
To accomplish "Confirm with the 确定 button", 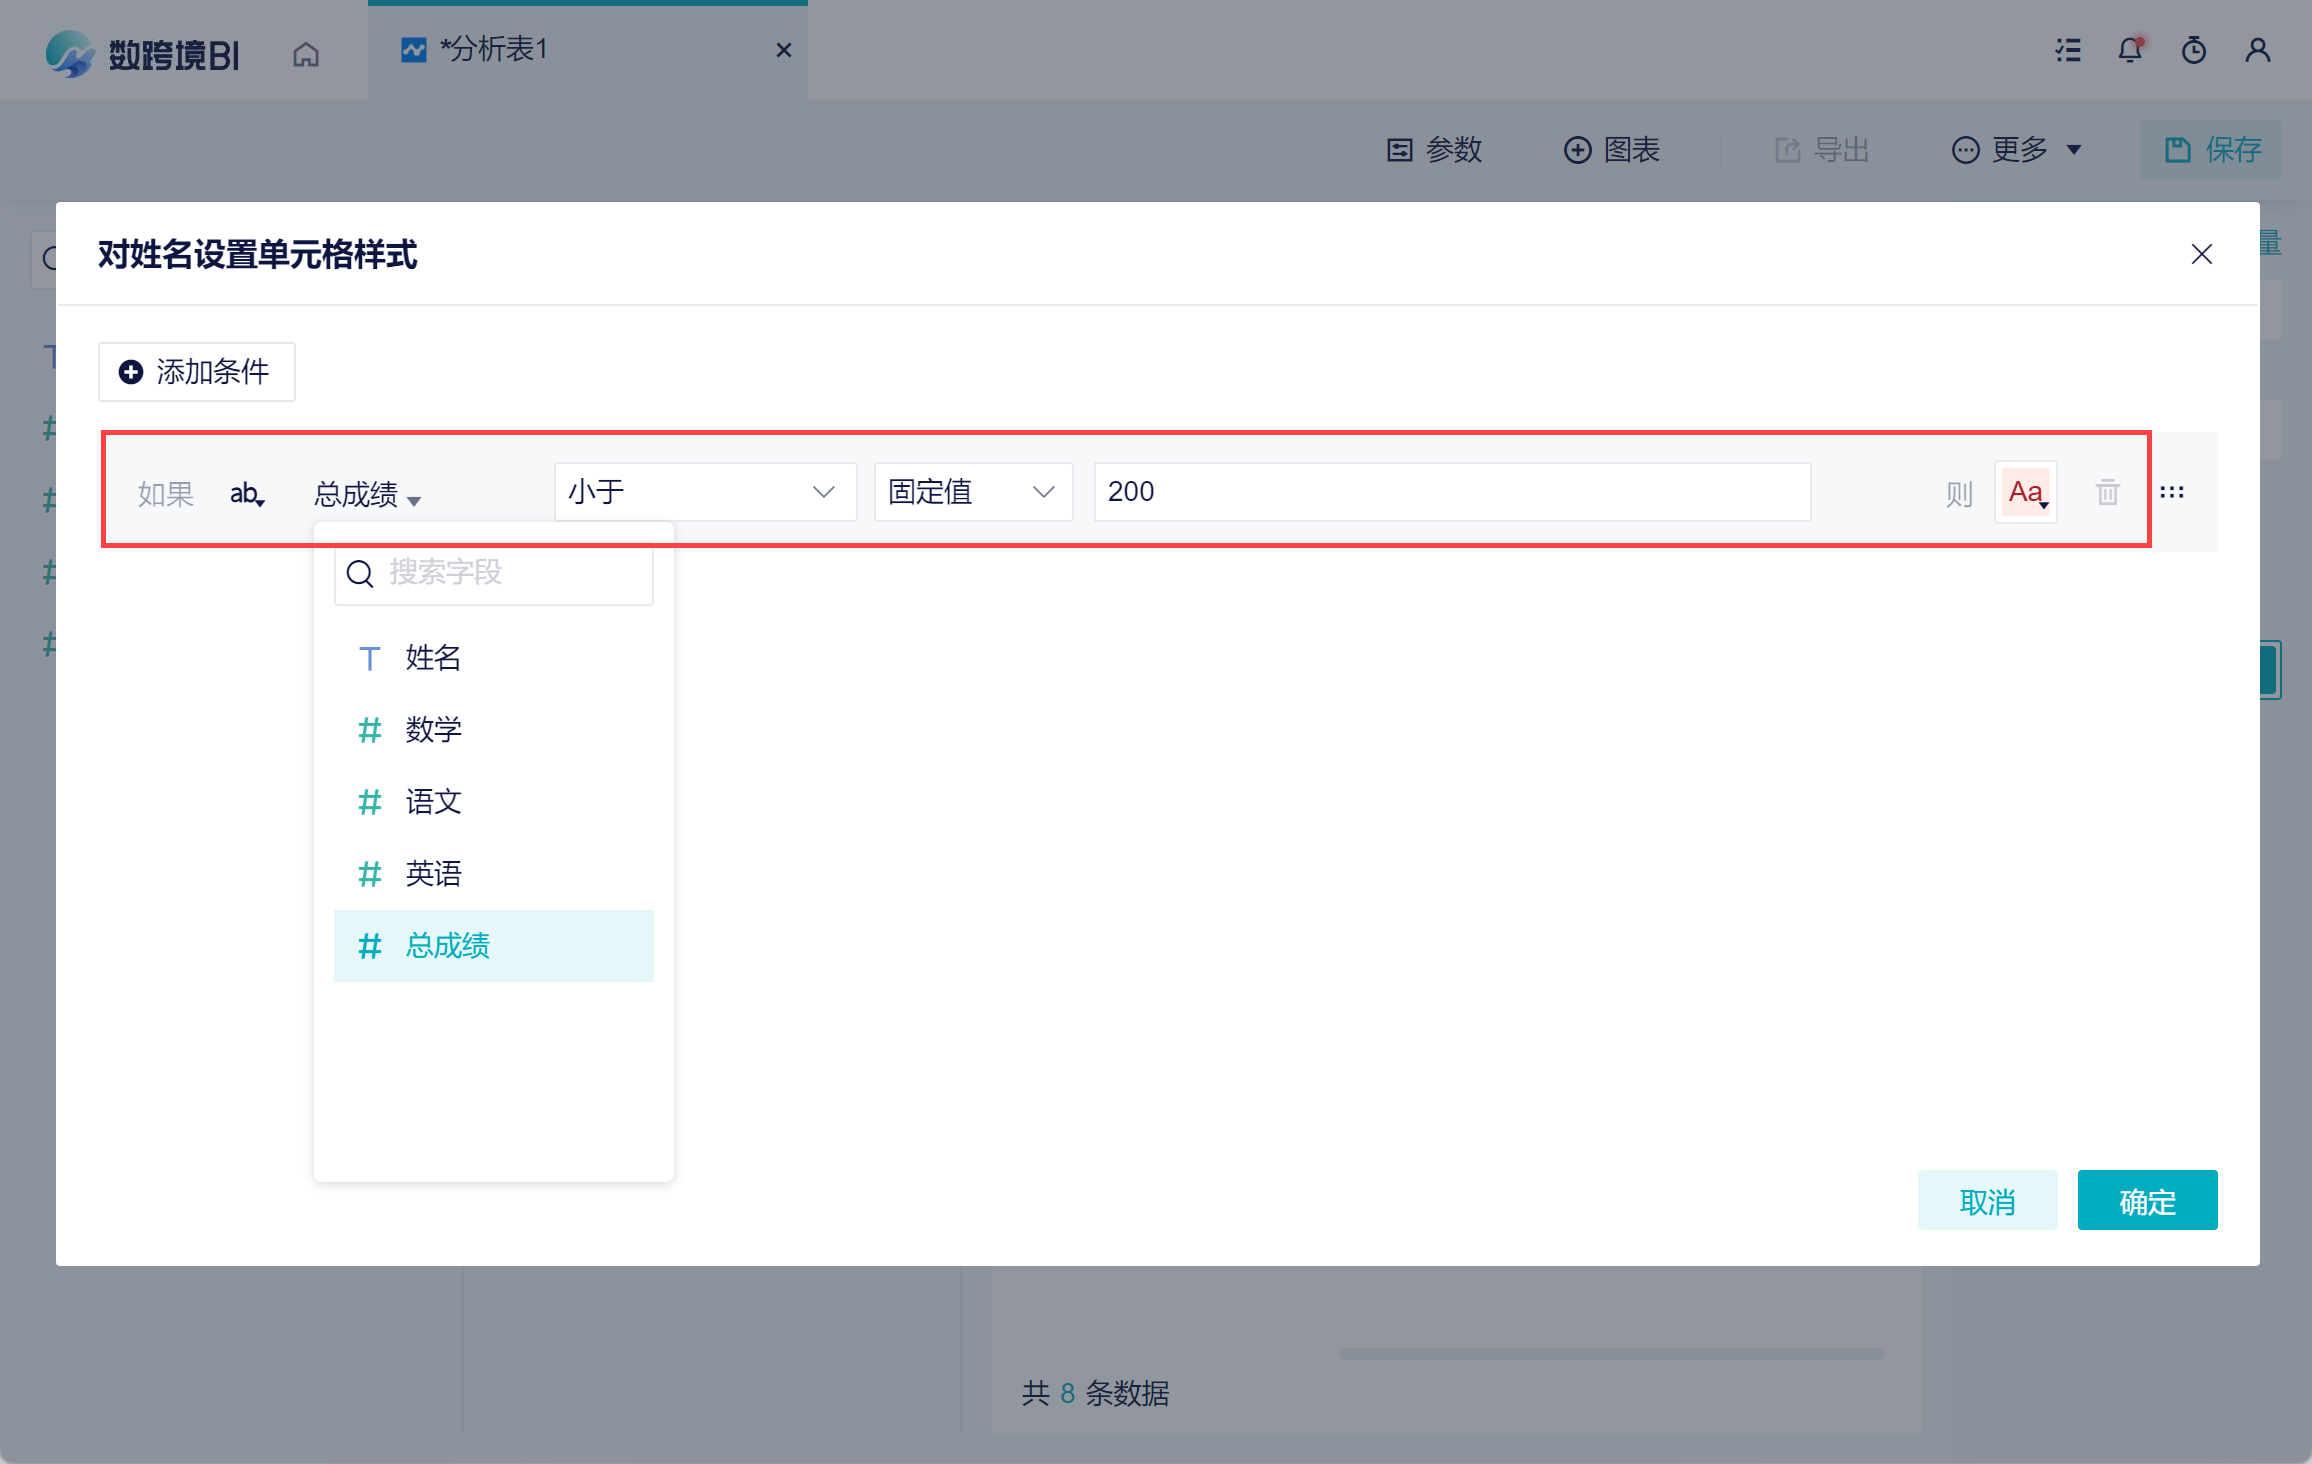I will [2147, 1200].
